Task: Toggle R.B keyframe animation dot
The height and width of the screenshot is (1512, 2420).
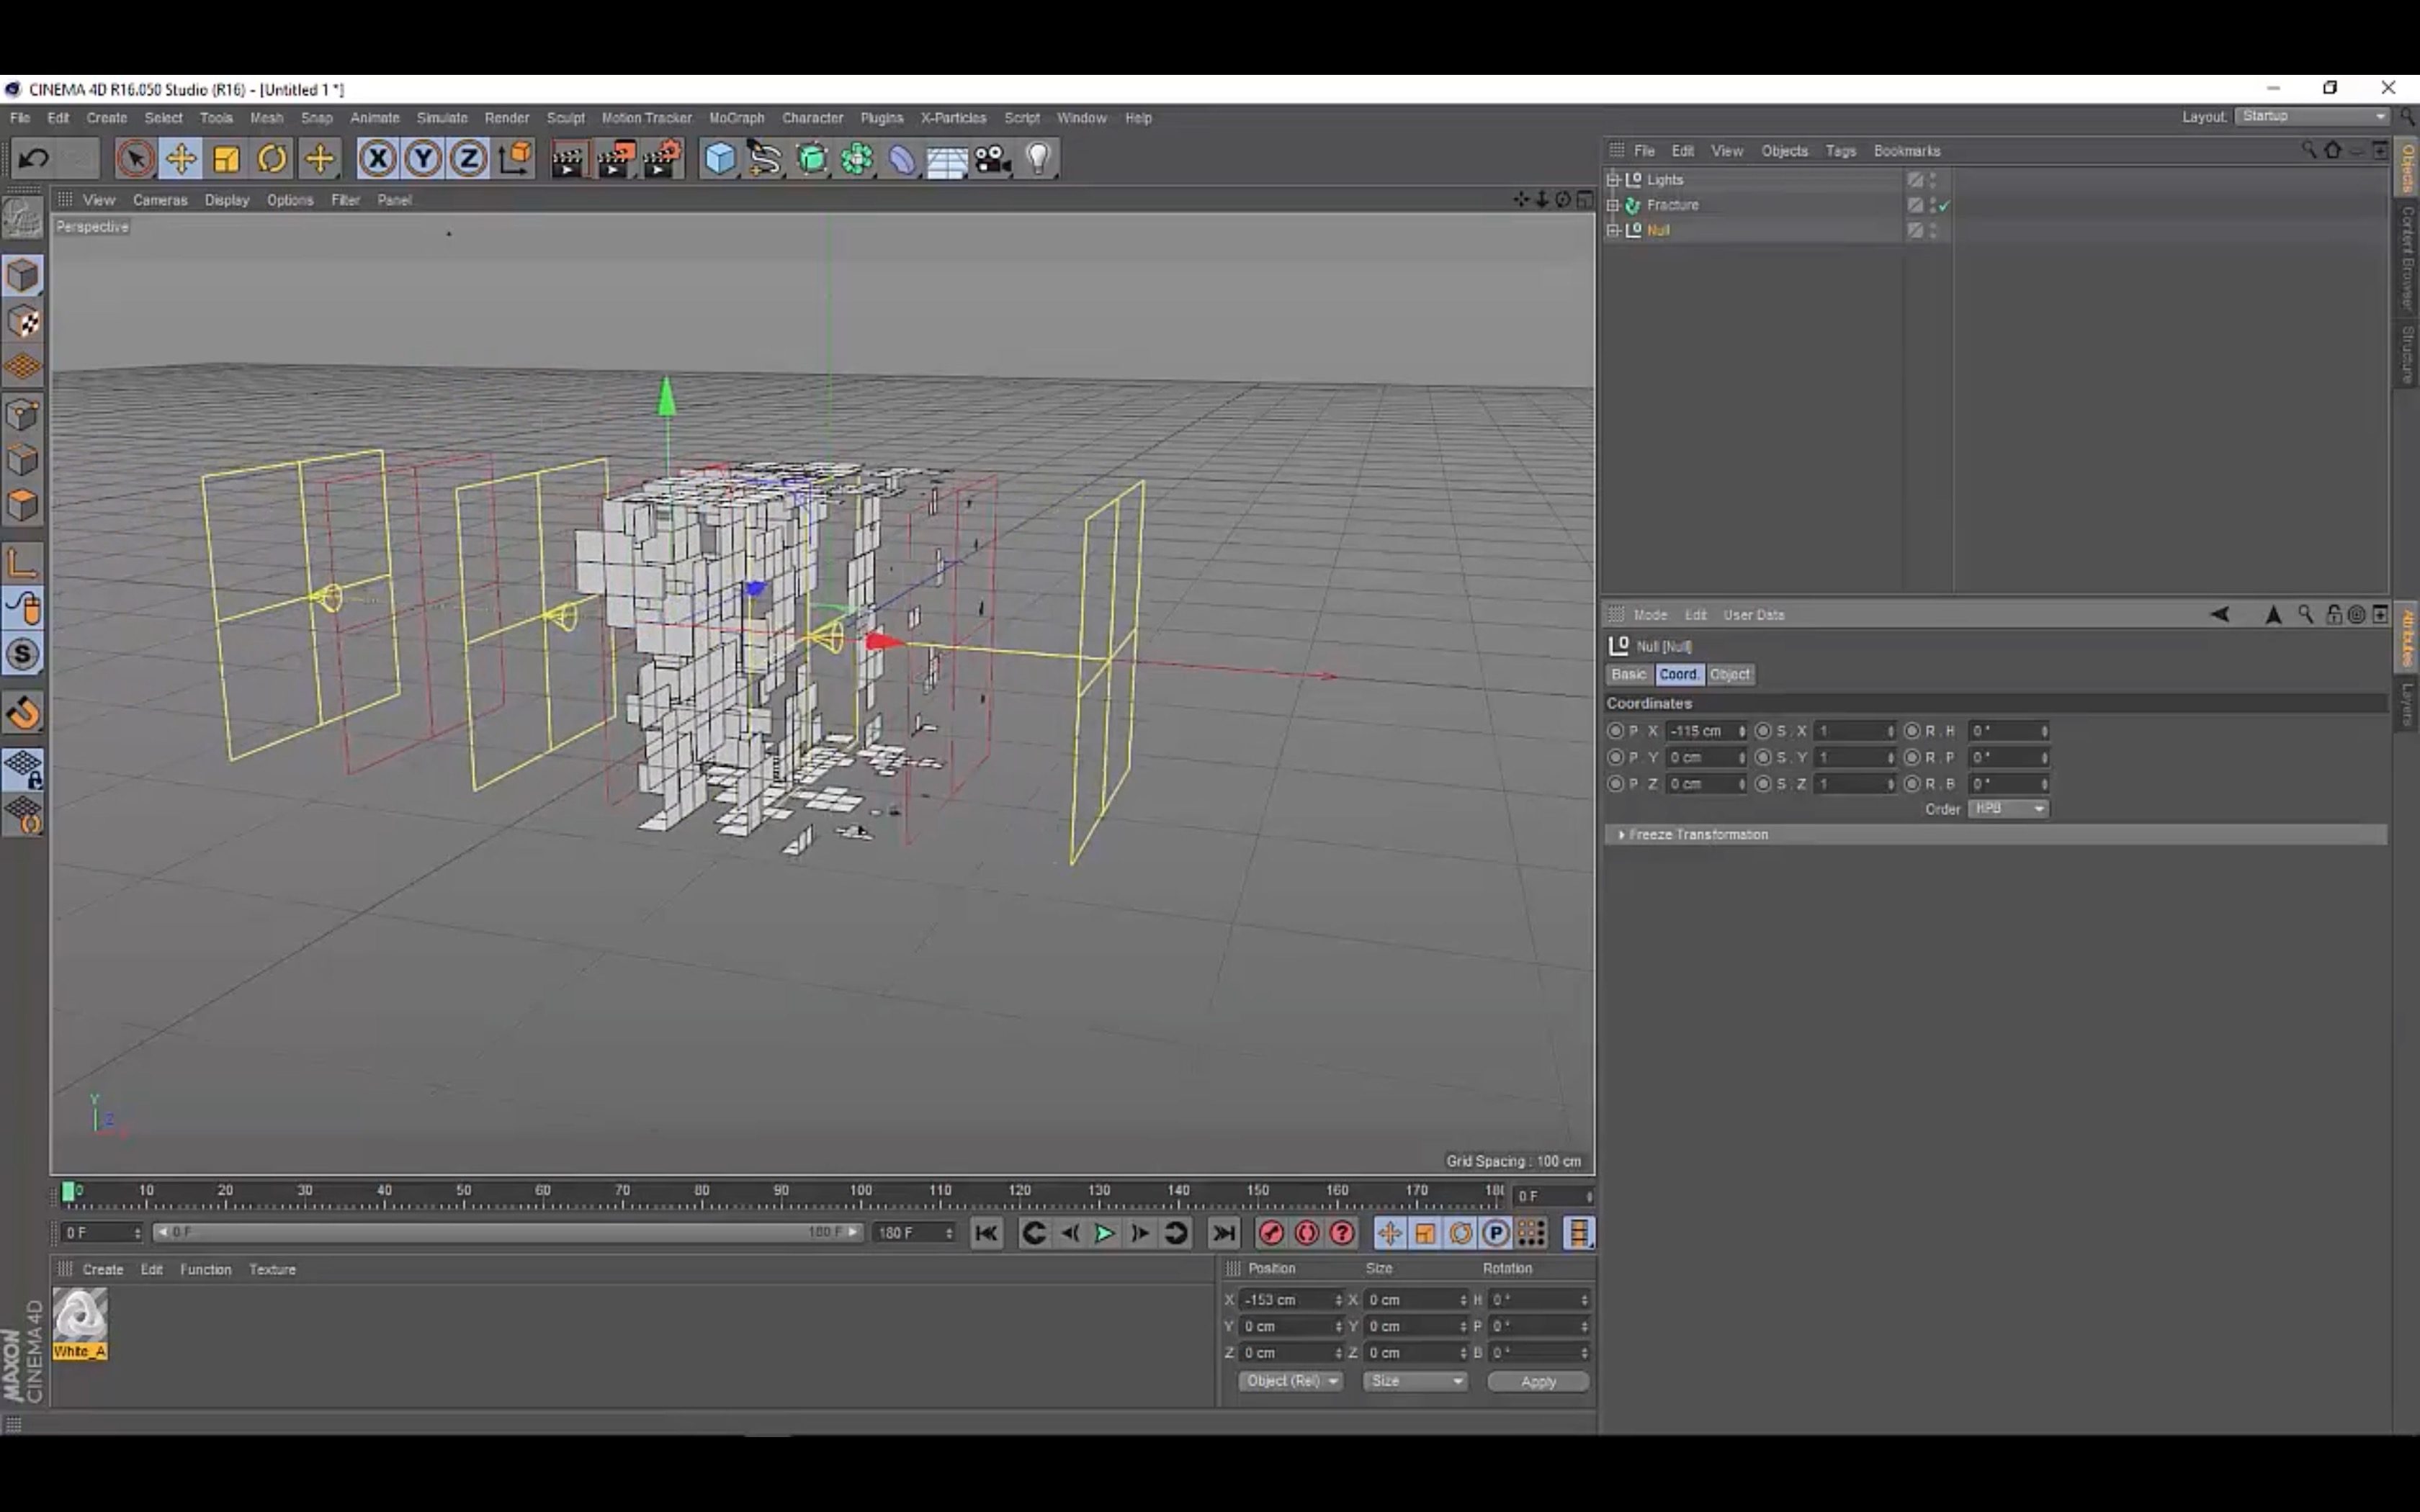Action: tap(1912, 784)
